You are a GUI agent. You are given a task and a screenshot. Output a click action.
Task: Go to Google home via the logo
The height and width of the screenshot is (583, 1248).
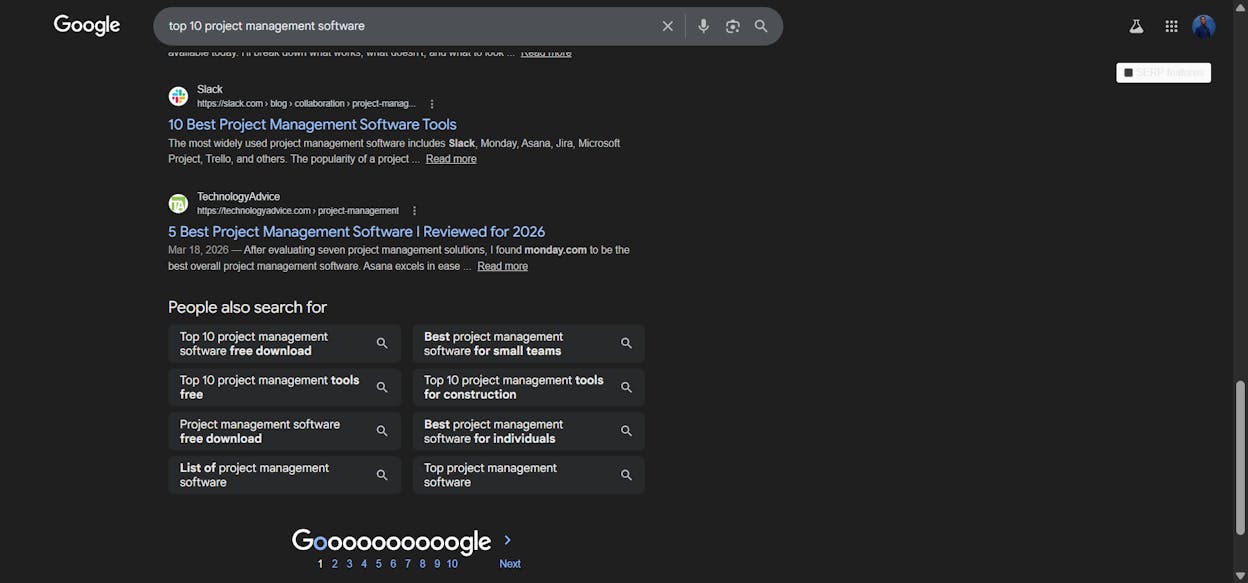[87, 26]
